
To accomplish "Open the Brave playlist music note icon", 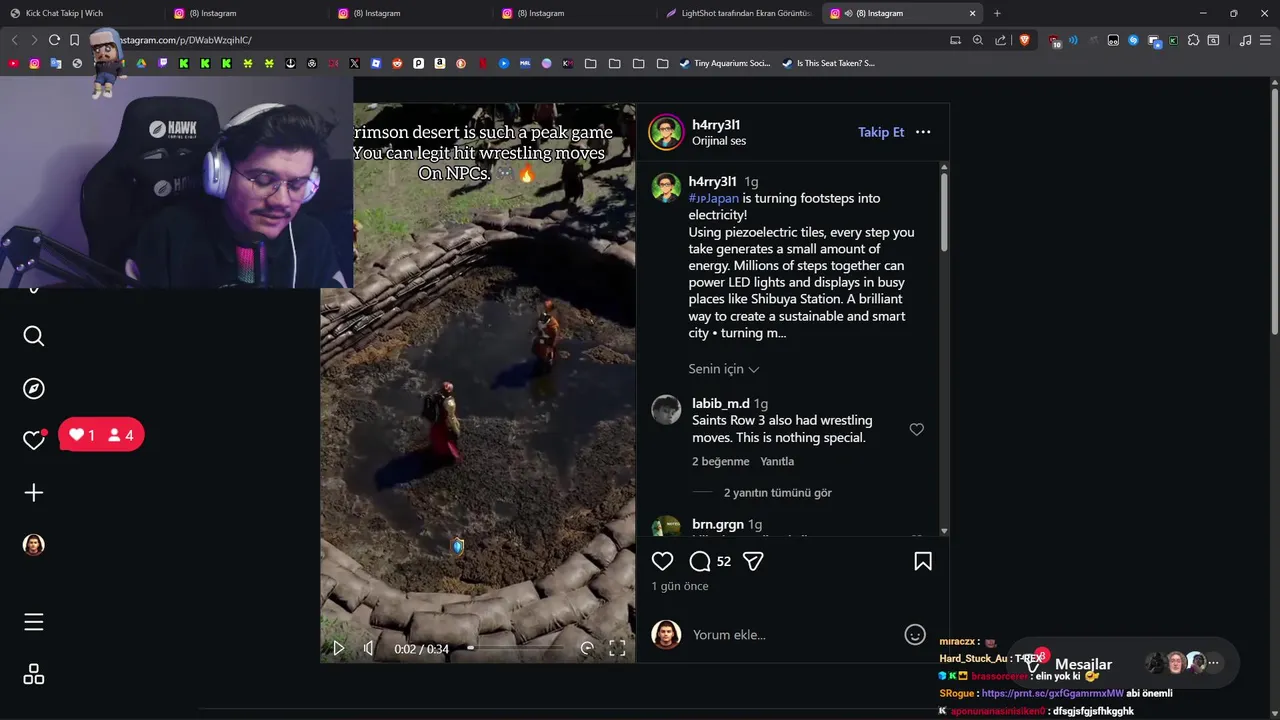I will tap(1245, 40).
